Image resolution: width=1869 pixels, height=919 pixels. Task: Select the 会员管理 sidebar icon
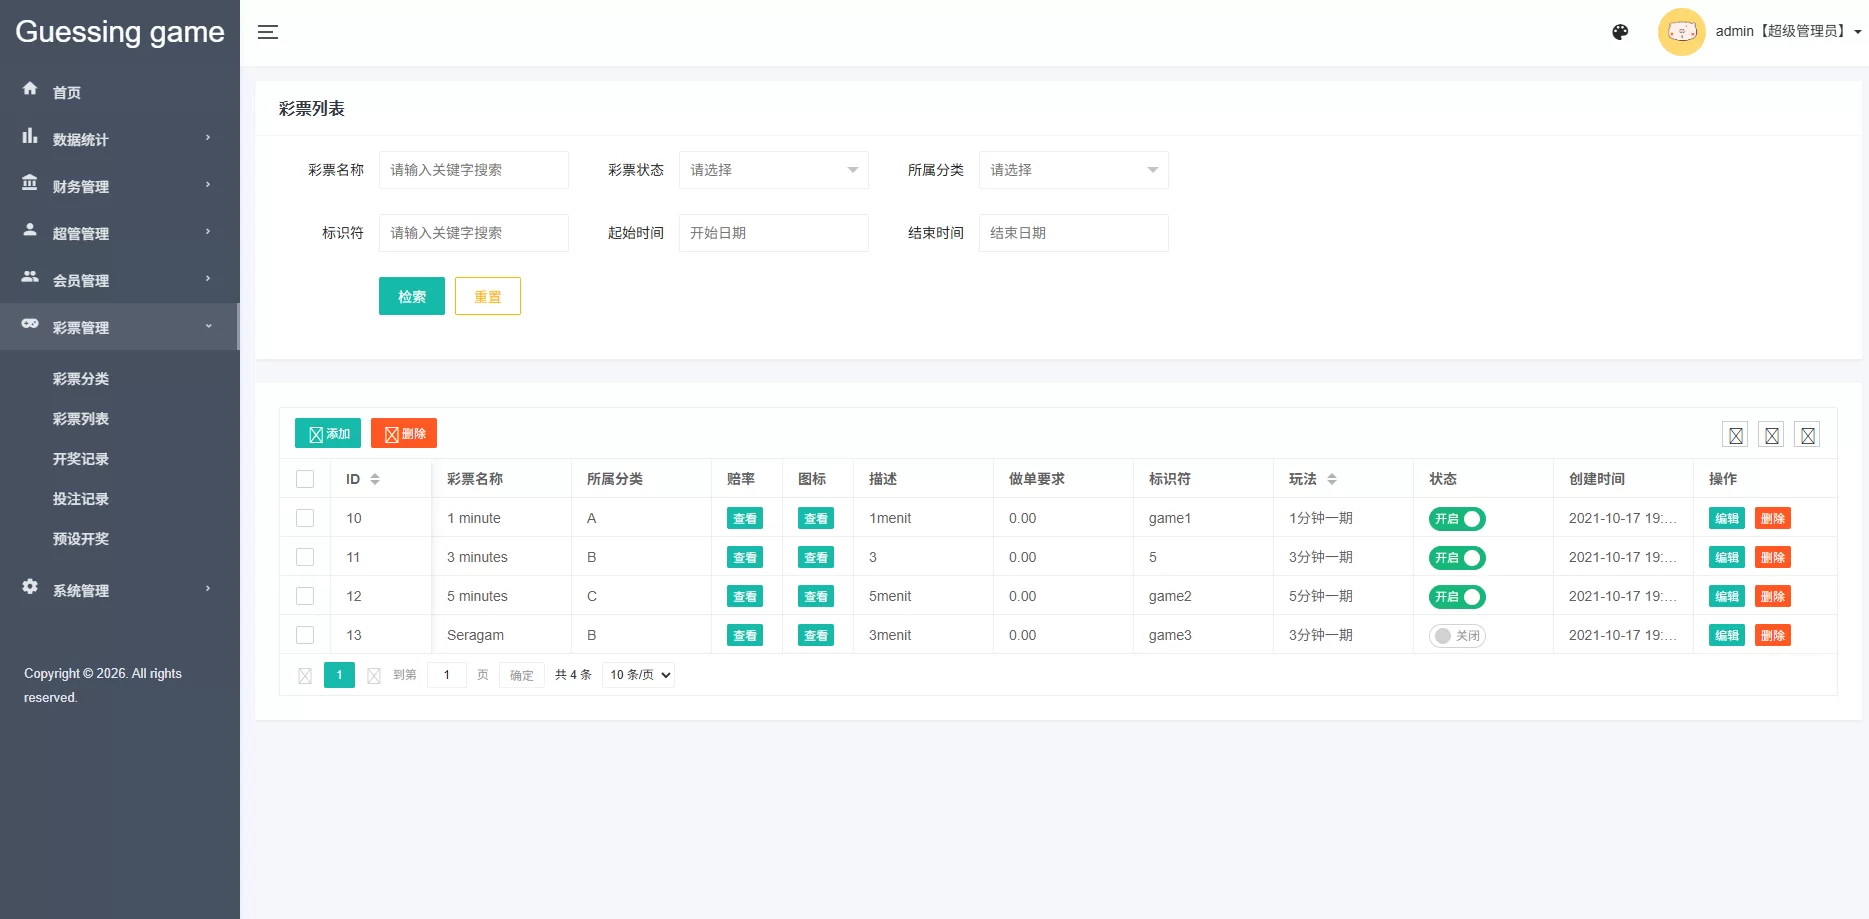pyautogui.click(x=30, y=280)
